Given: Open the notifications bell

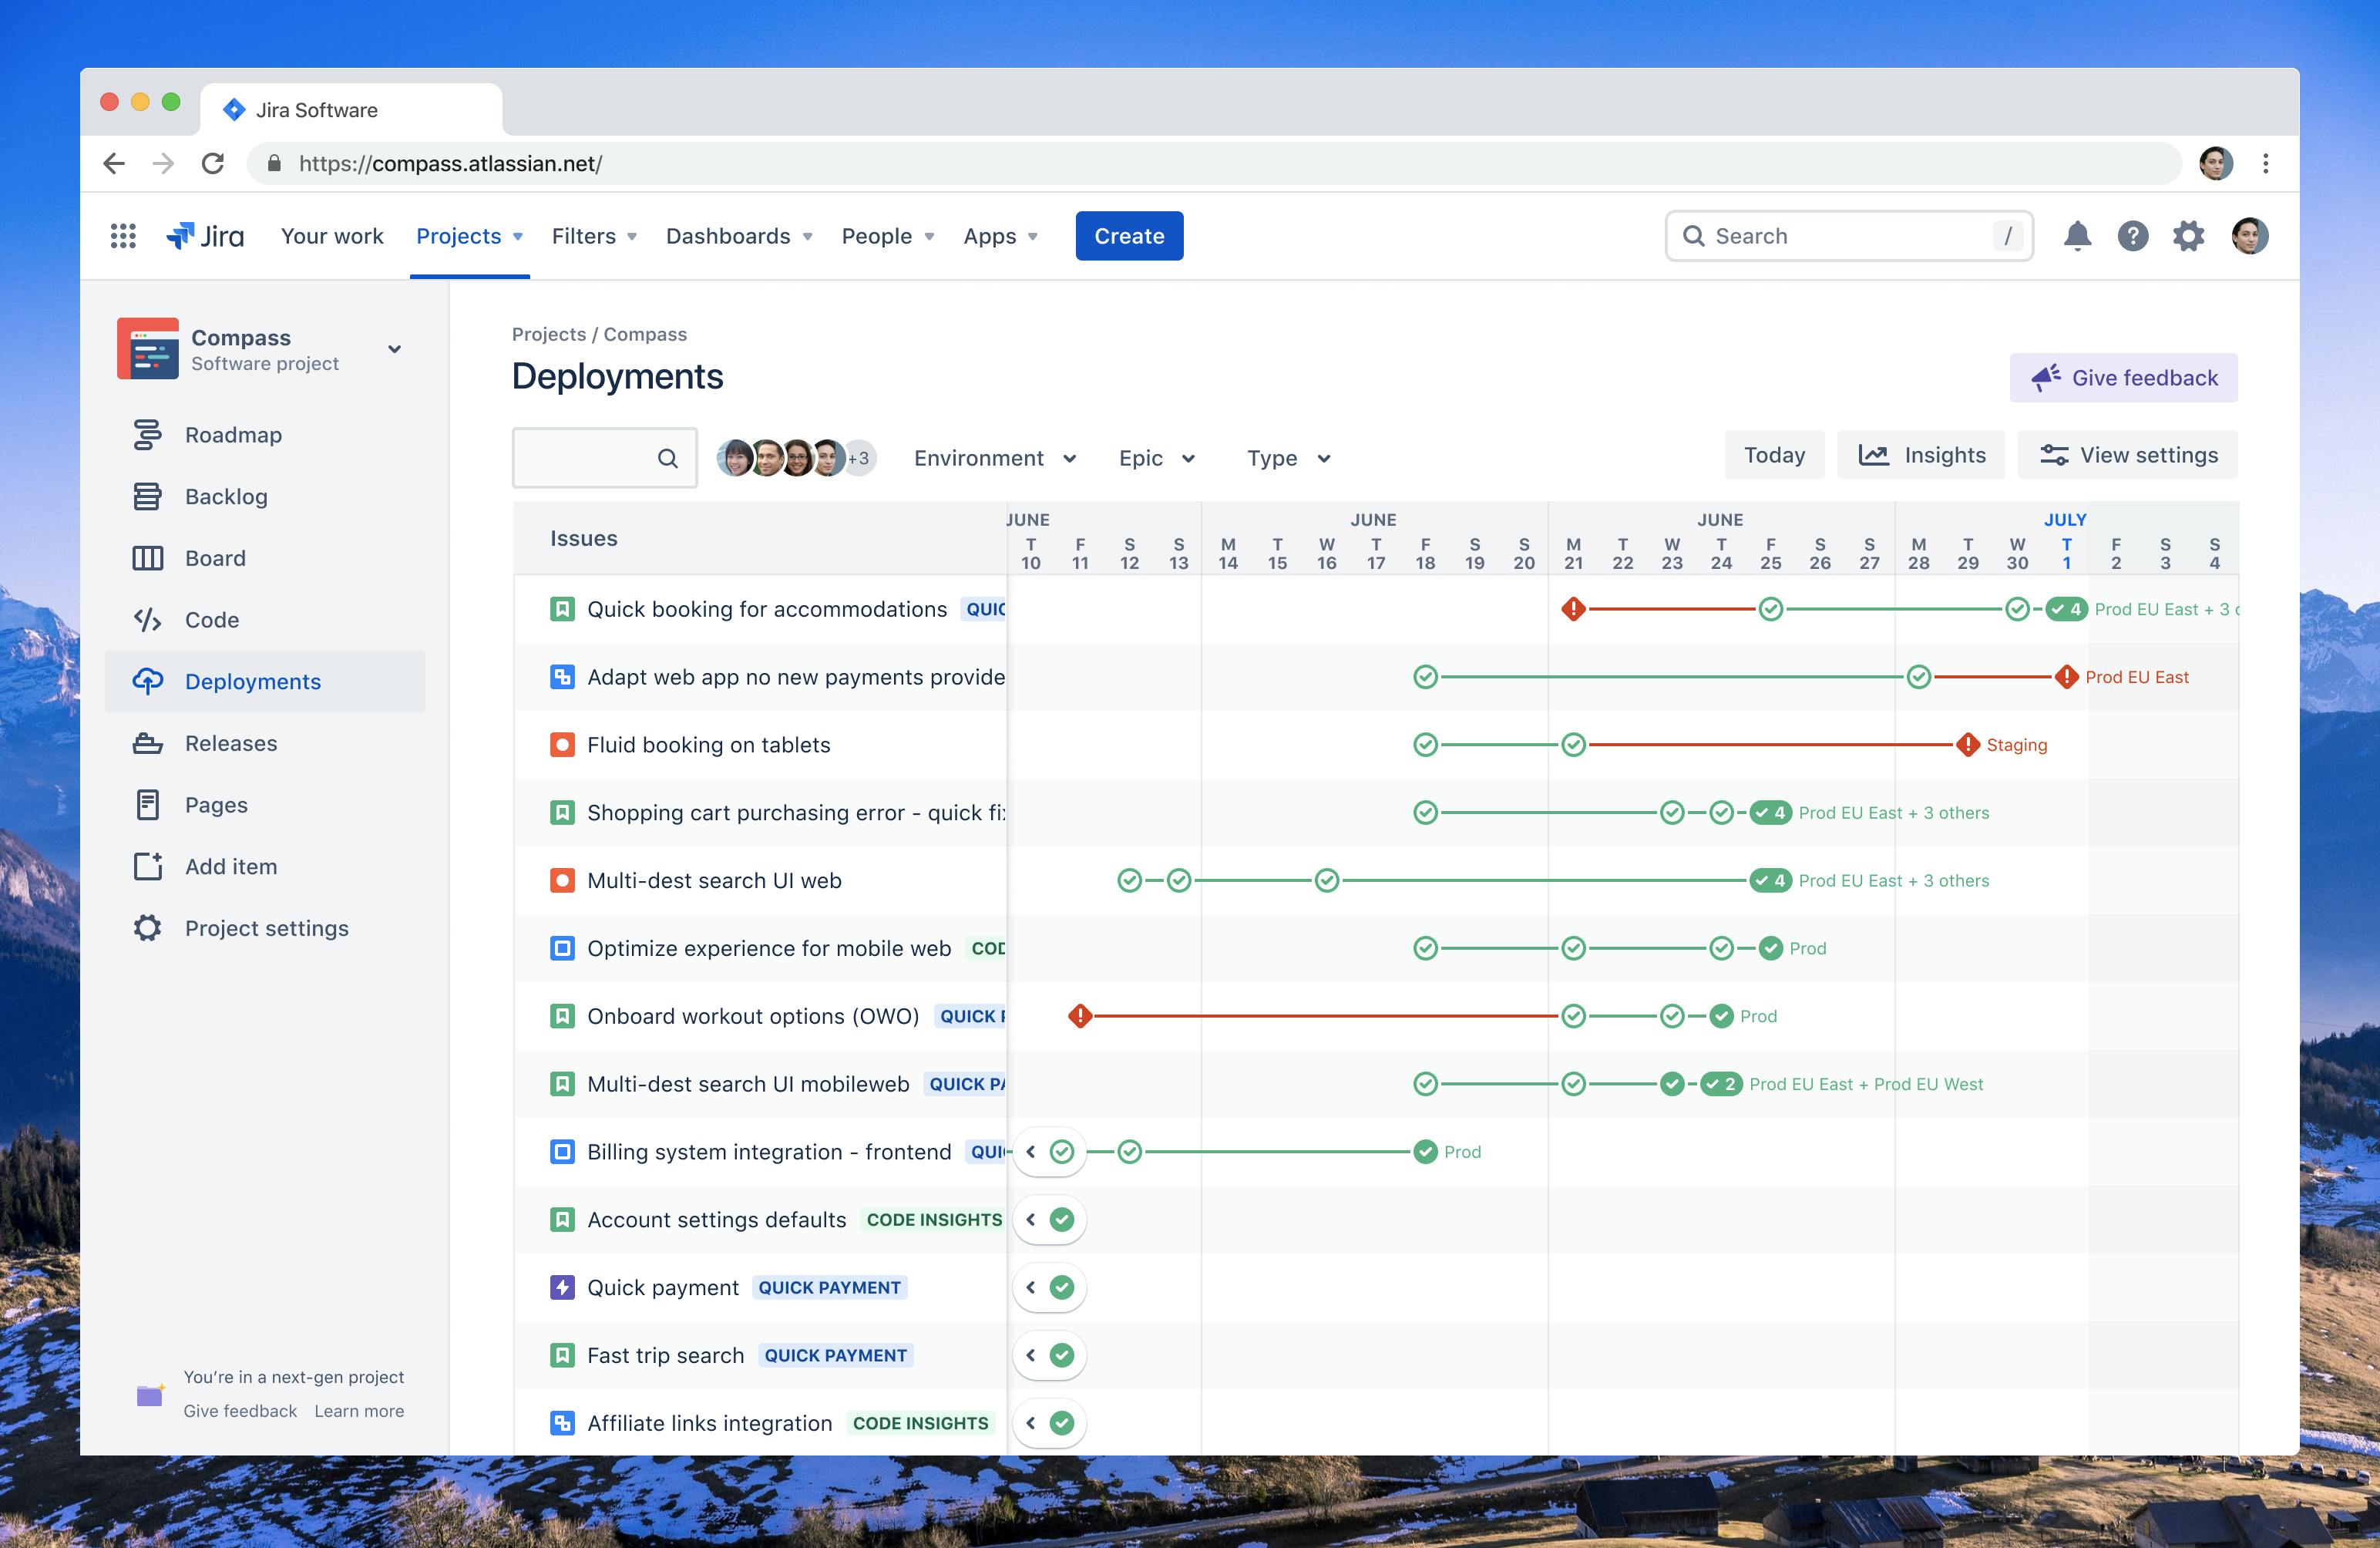Looking at the screenshot, I should [2077, 236].
